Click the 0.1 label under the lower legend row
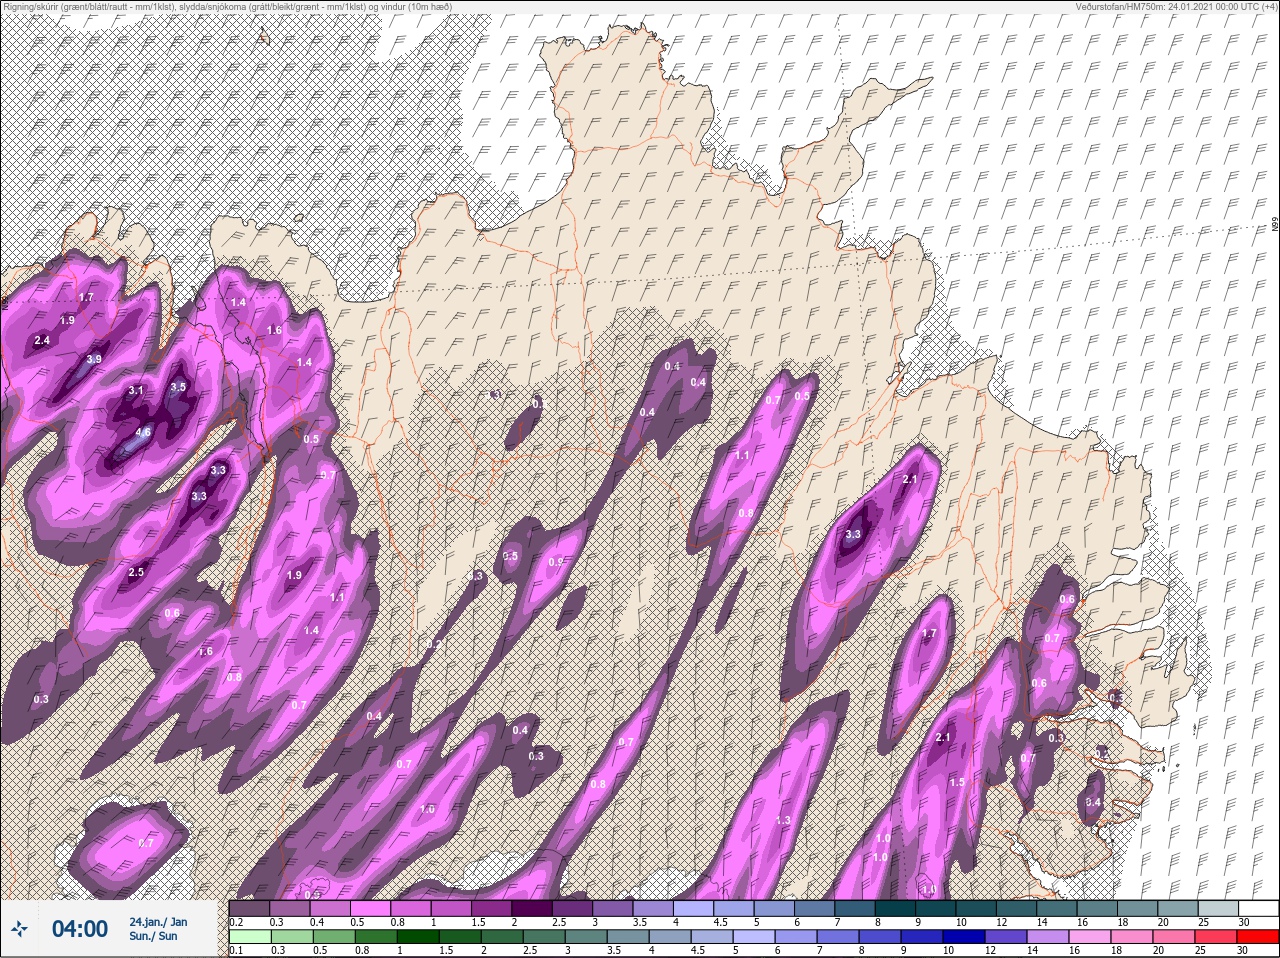This screenshot has height=958, width=1280. pos(237,950)
